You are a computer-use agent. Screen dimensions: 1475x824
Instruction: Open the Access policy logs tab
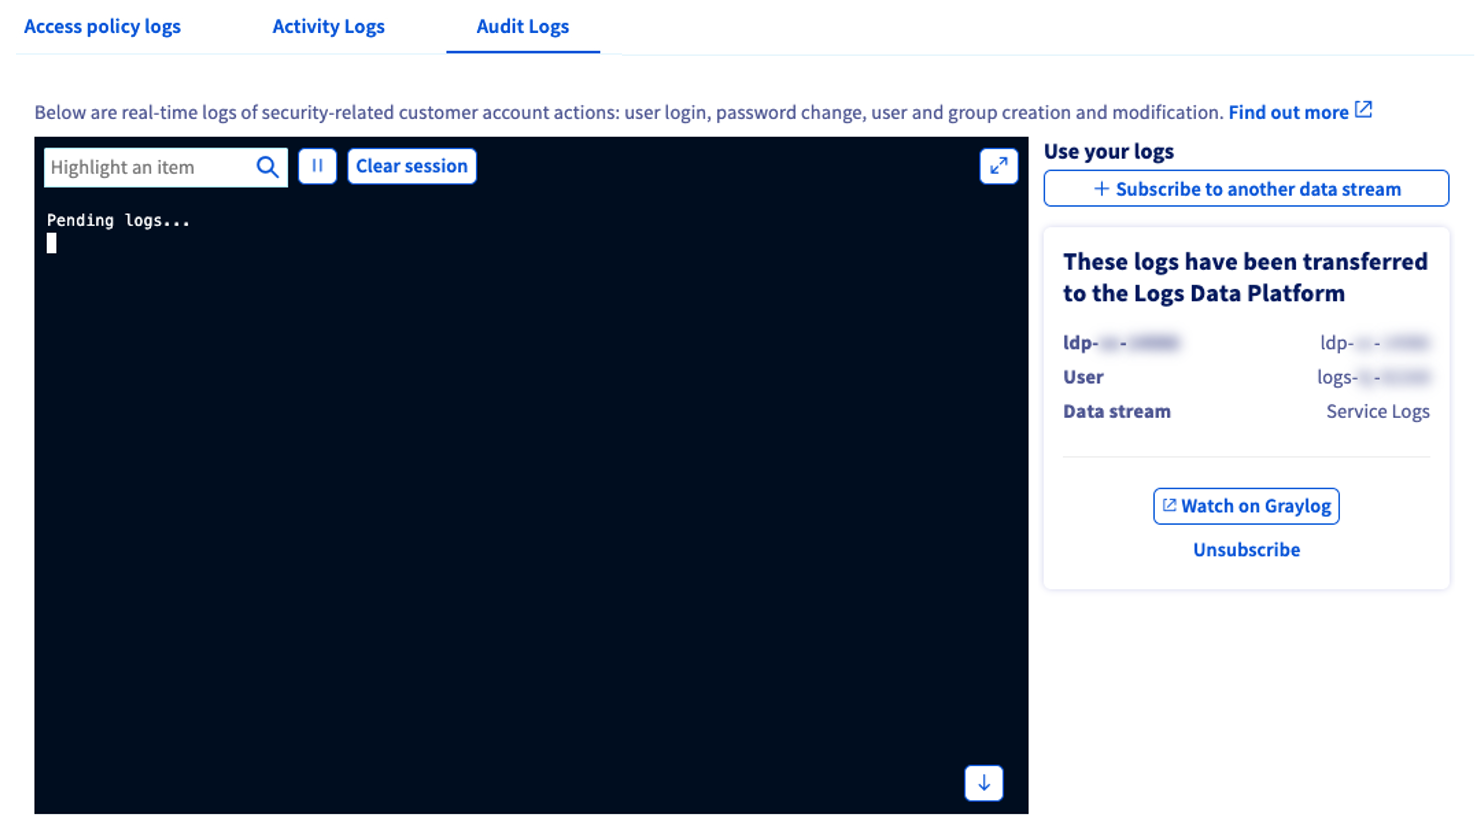tap(102, 27)
